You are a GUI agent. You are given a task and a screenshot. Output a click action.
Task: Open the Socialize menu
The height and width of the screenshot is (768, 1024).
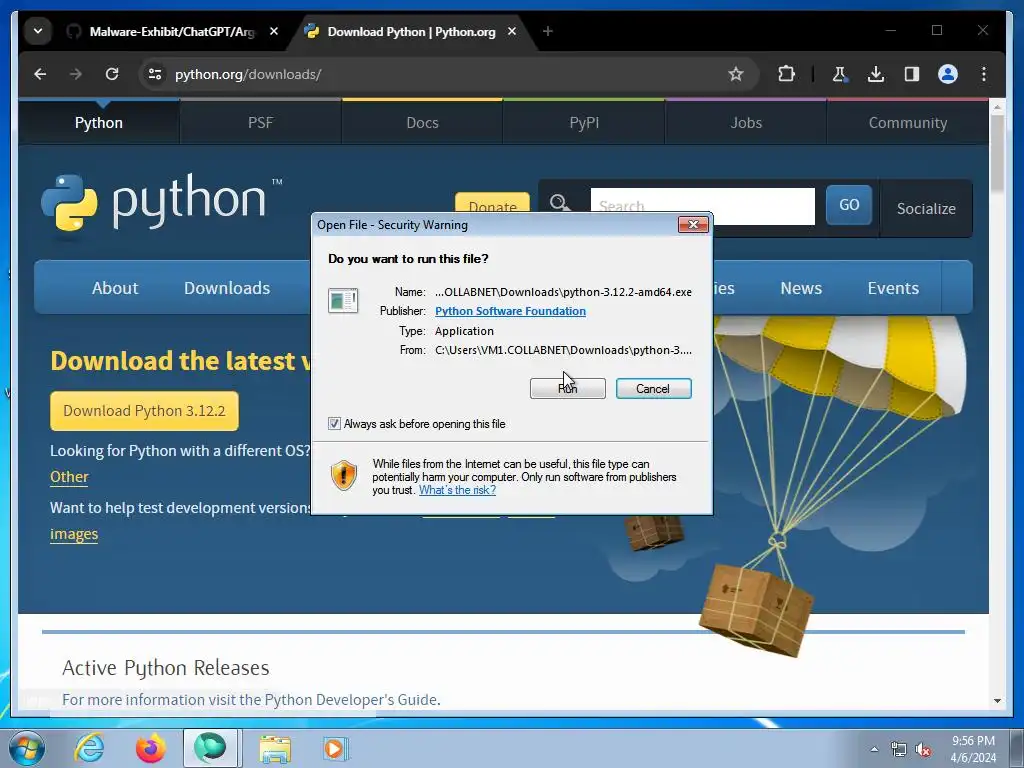pyautogui.click(x=926, y=208)
